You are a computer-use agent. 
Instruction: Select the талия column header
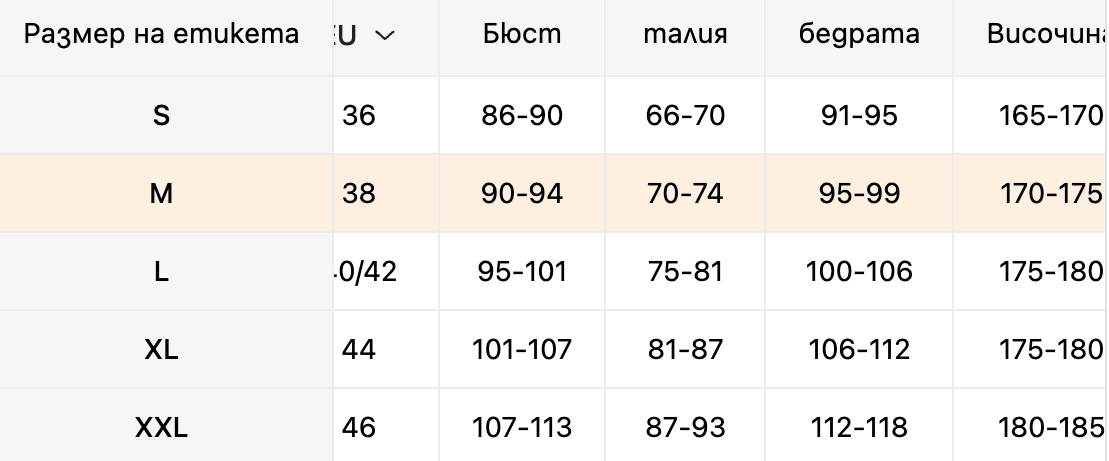pyautogui.click(x=685, y=34)
